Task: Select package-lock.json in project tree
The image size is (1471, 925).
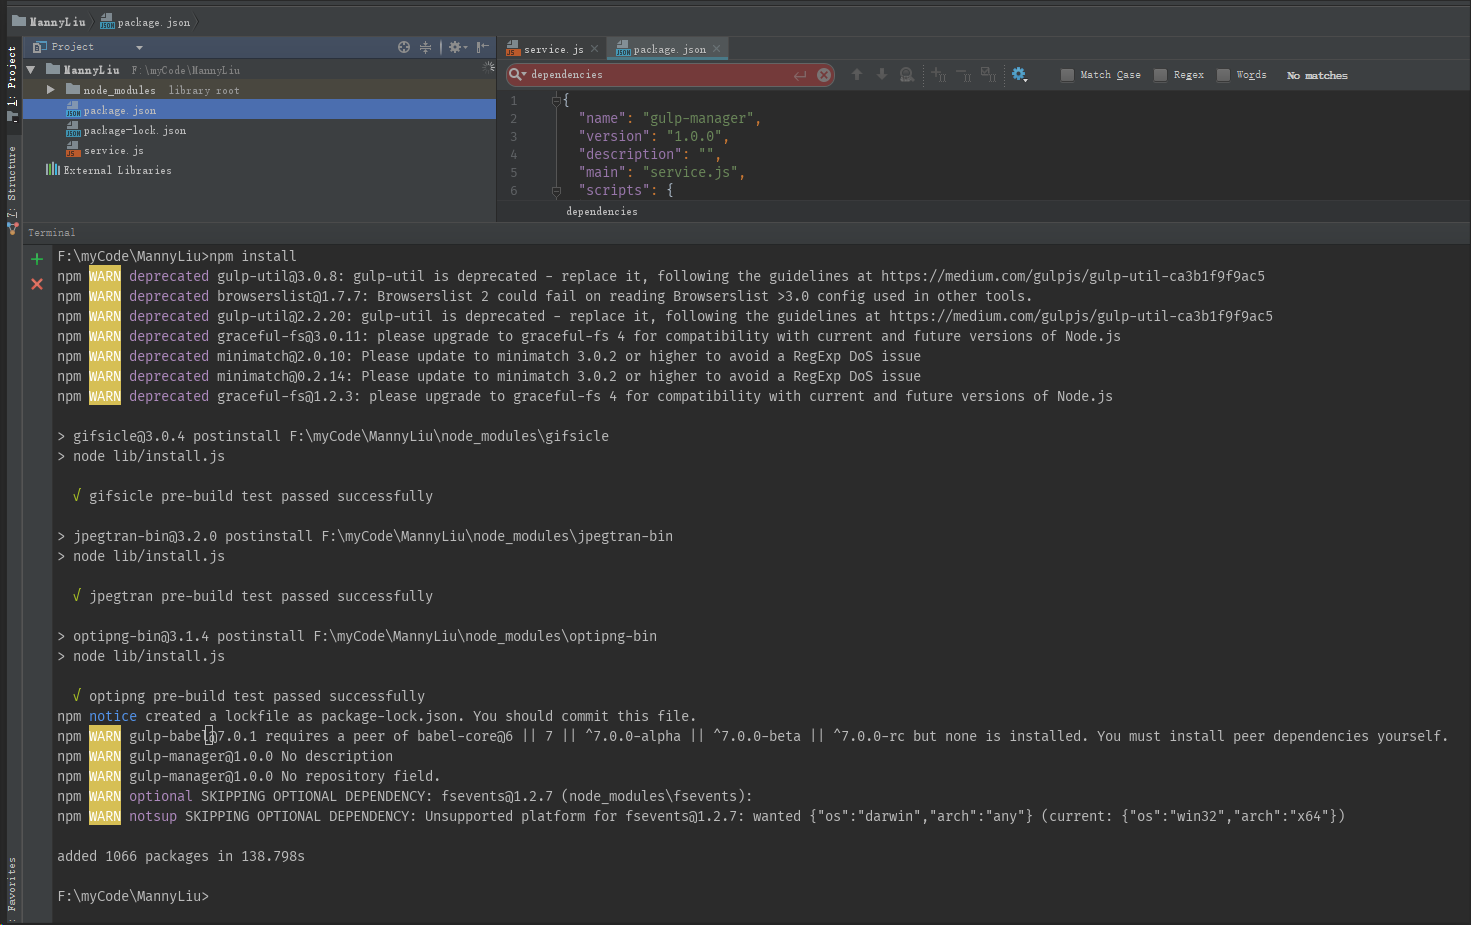Action: tap(259, 130)
